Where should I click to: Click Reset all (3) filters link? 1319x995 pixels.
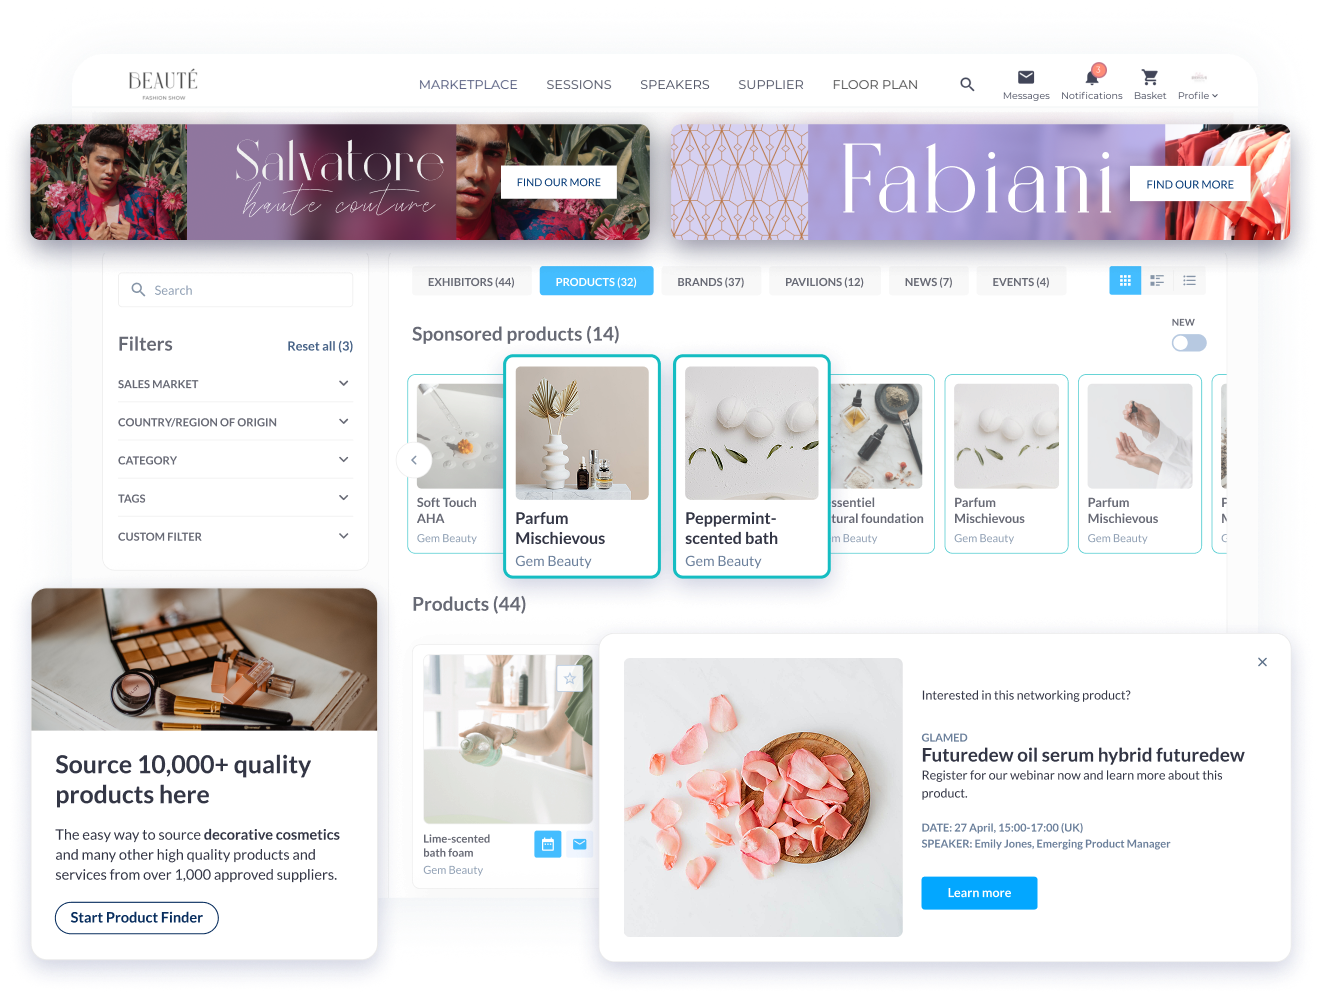click(x=320, y=346)
